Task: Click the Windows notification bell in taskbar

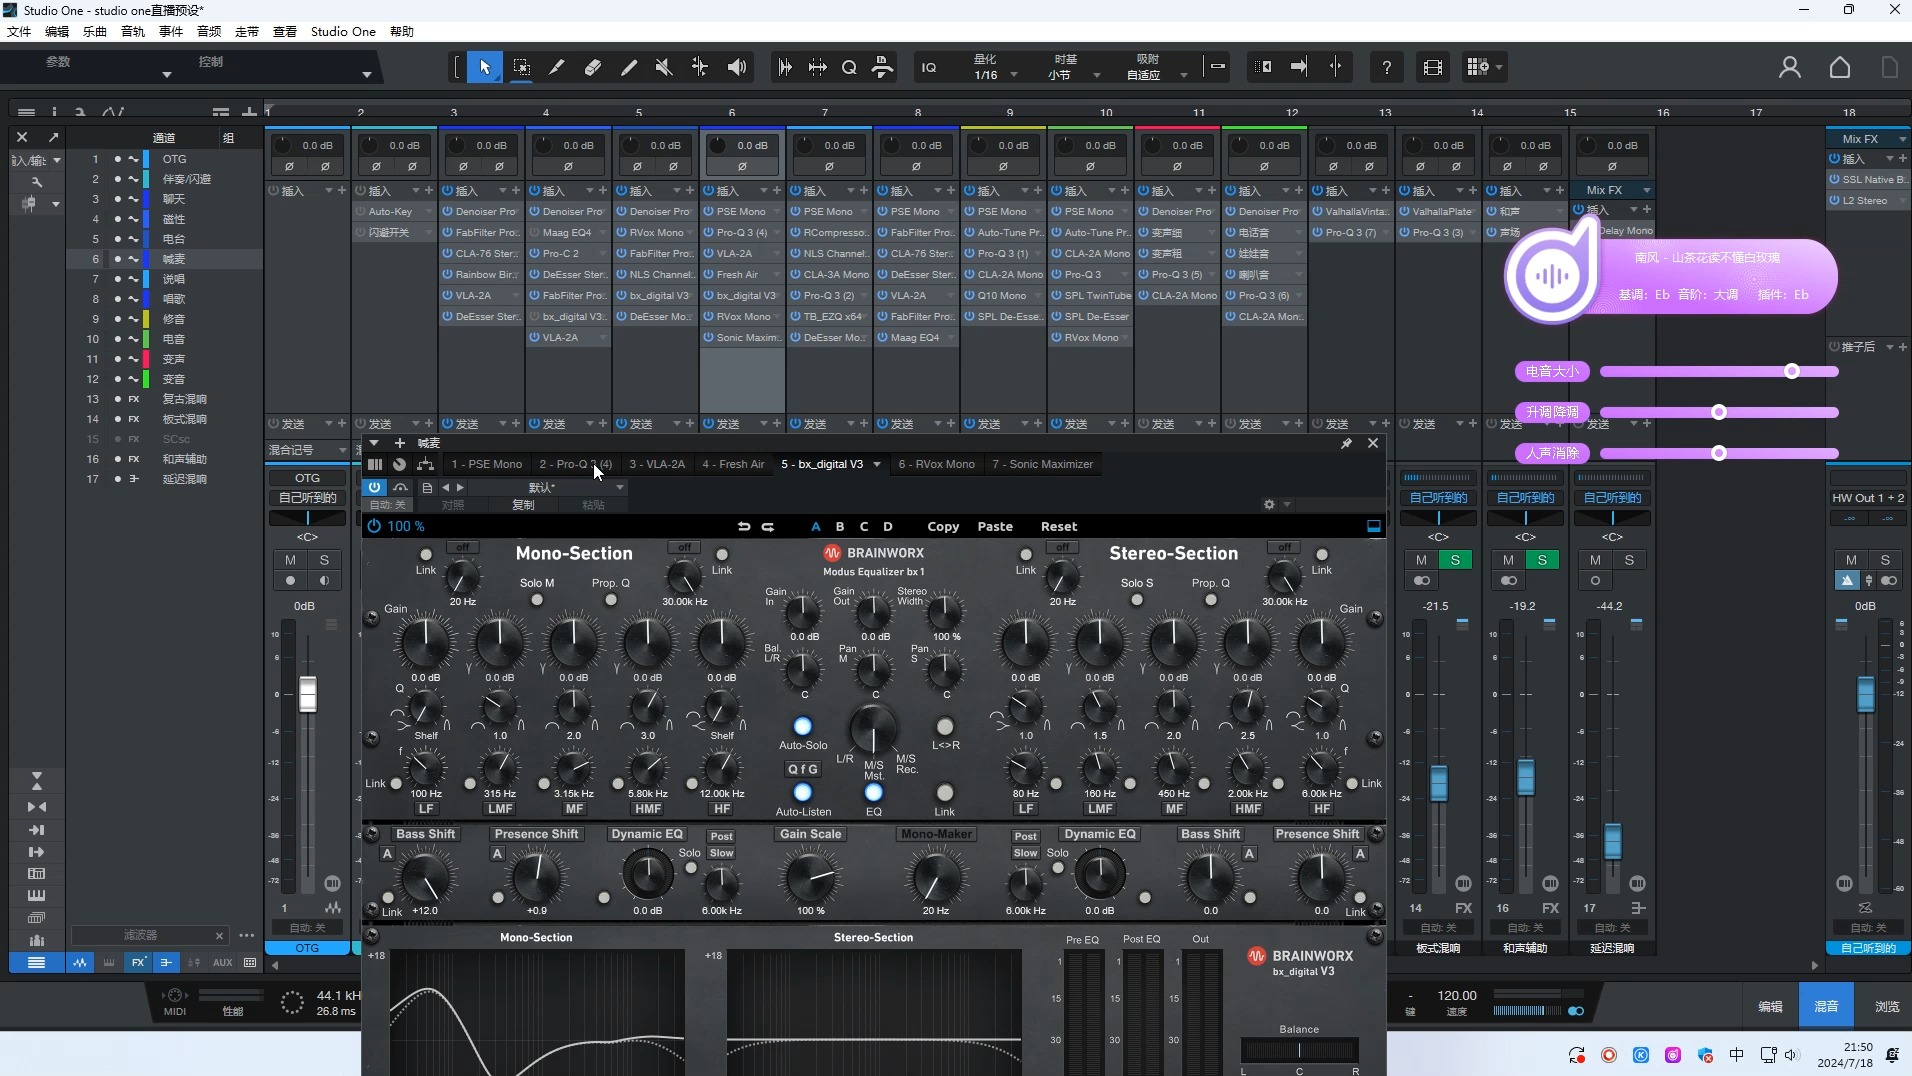Action: pyautogui.click(x=1892, y=1055)
